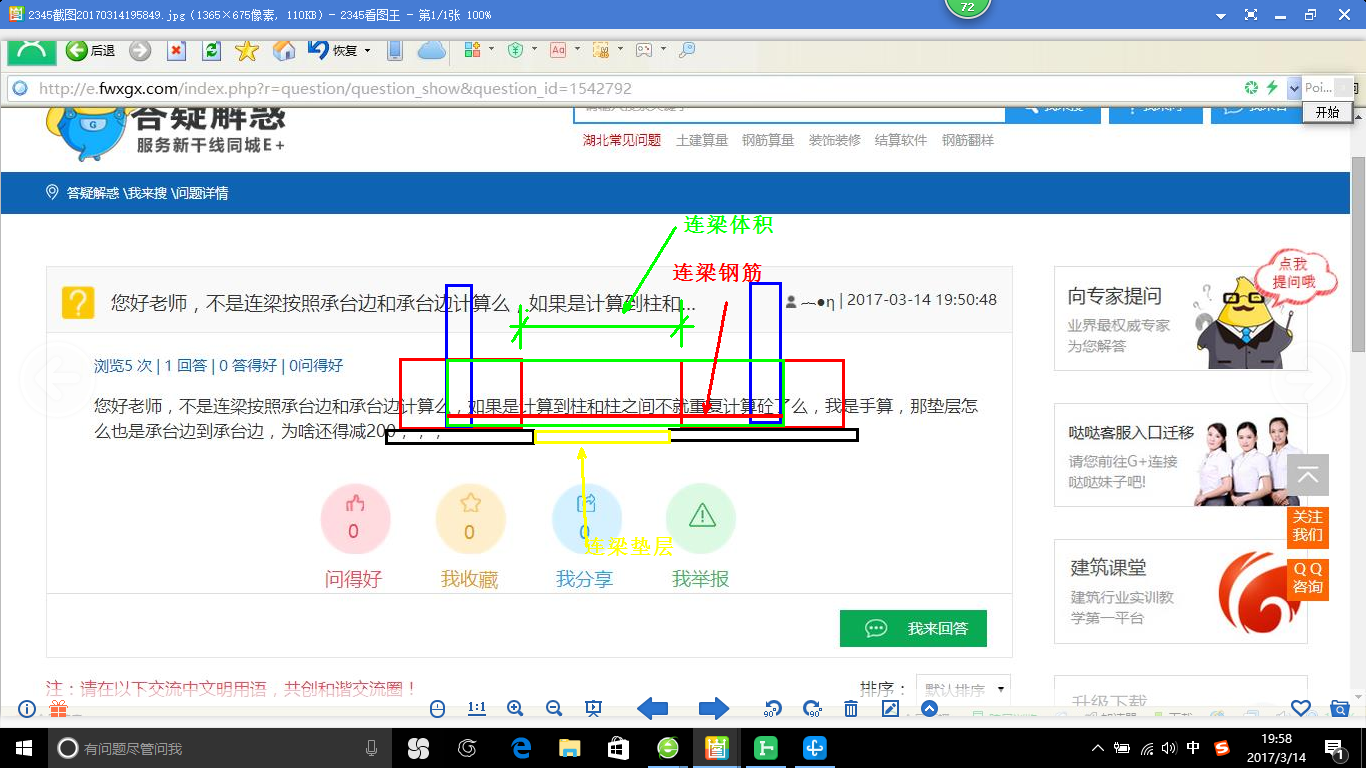
Task: Click the browser 后退 back button
Action: click(90, 50)
